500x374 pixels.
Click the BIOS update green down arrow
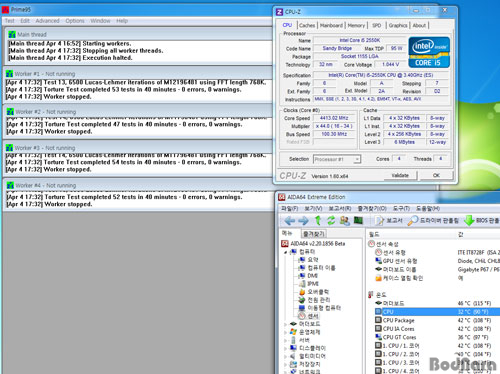(x=469, y=220)
